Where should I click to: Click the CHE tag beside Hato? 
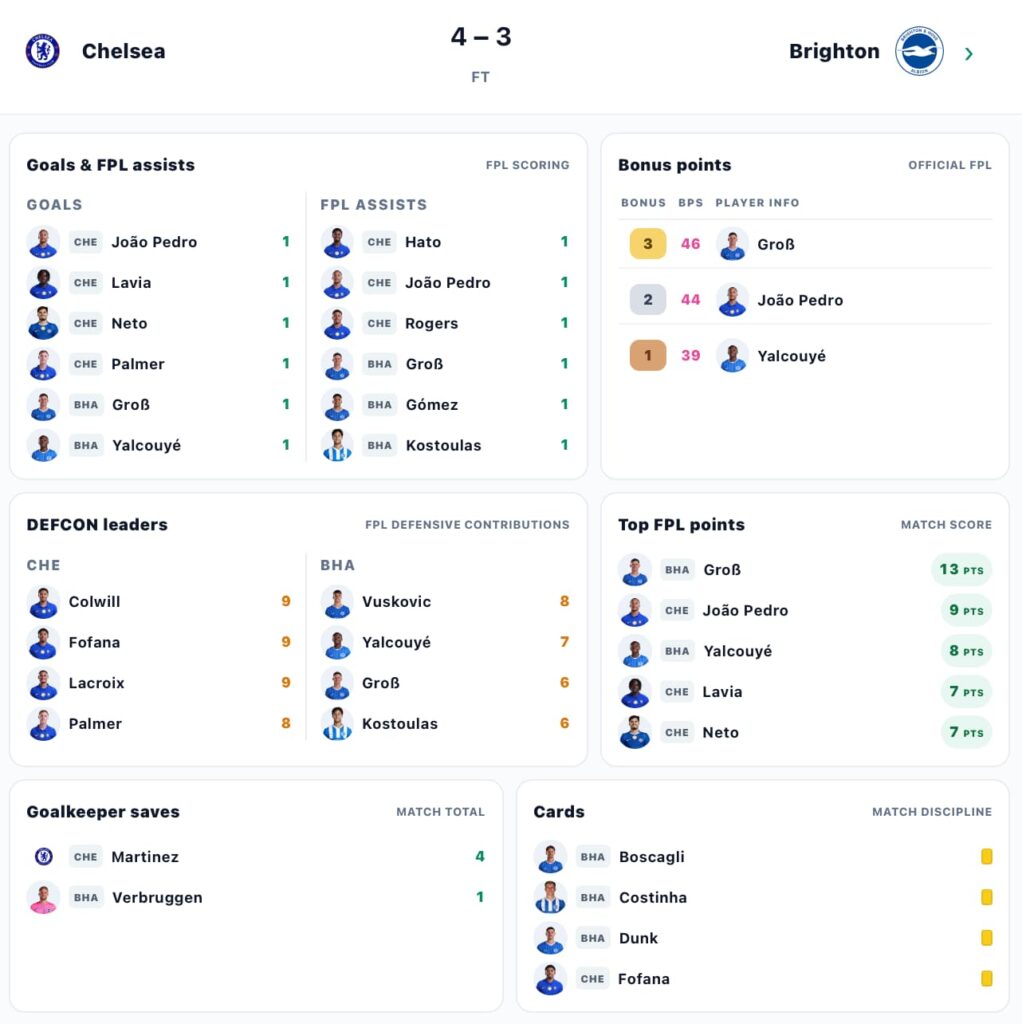[379, 242]
